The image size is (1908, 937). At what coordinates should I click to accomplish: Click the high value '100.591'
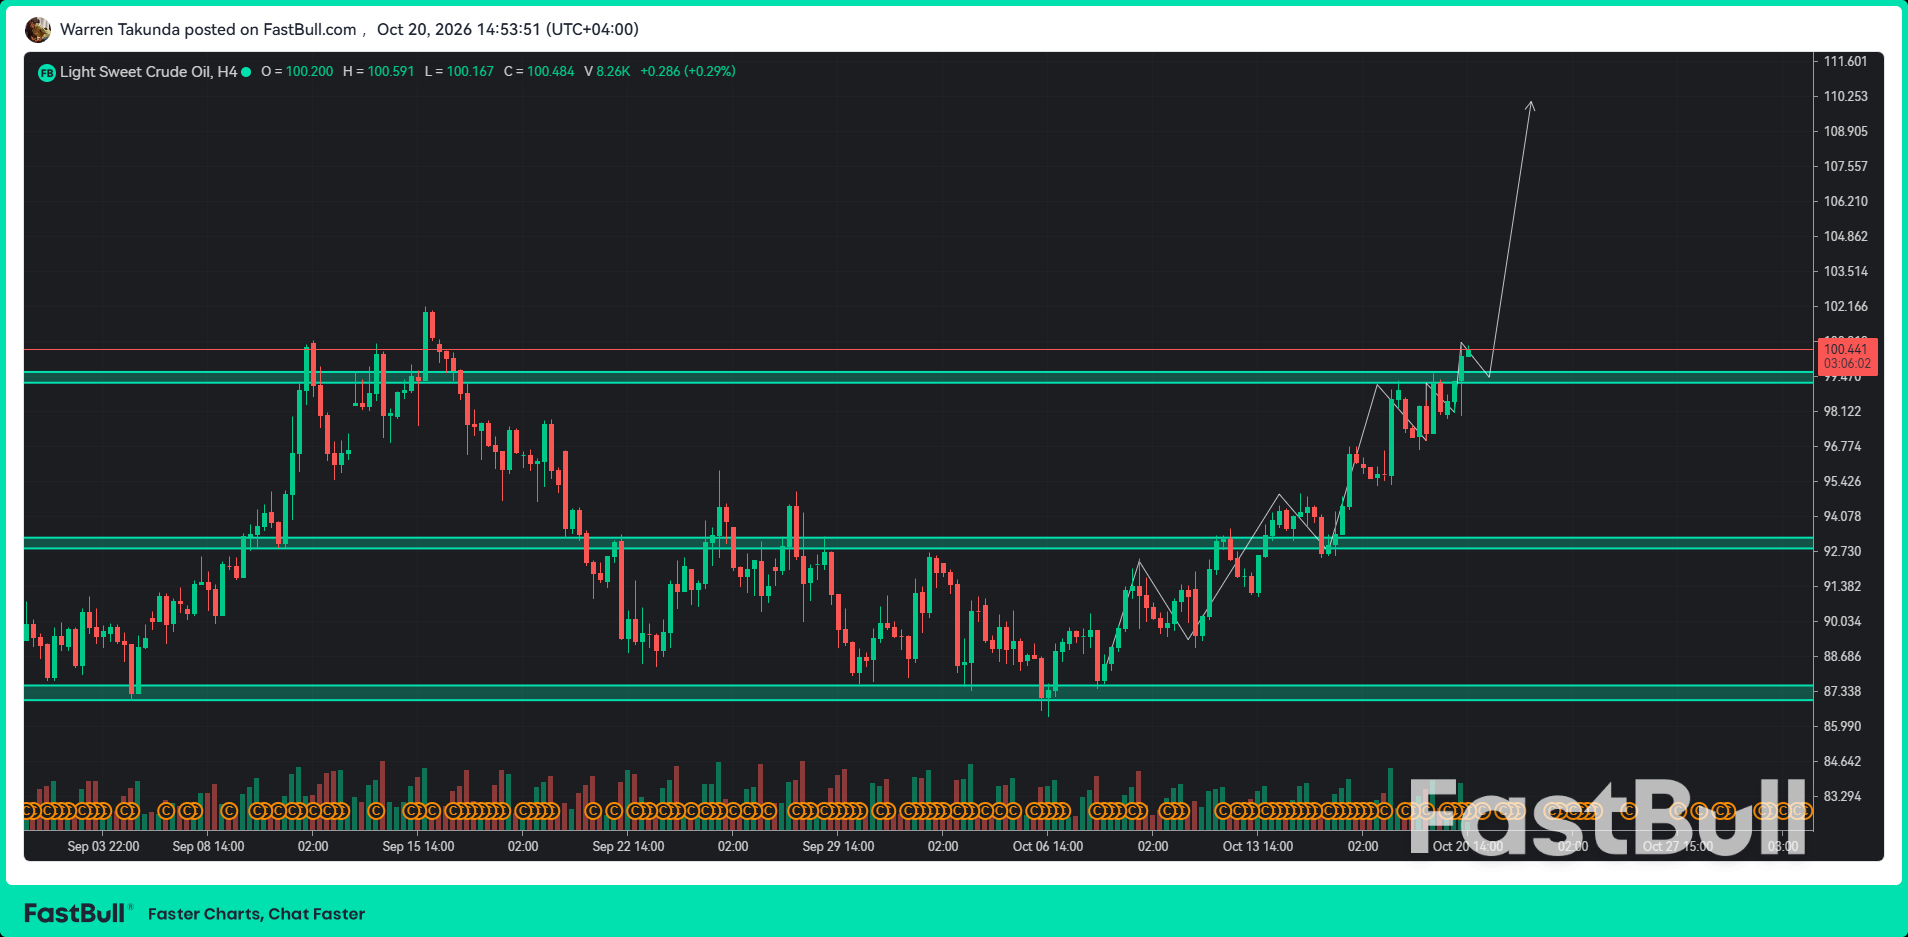391,72
